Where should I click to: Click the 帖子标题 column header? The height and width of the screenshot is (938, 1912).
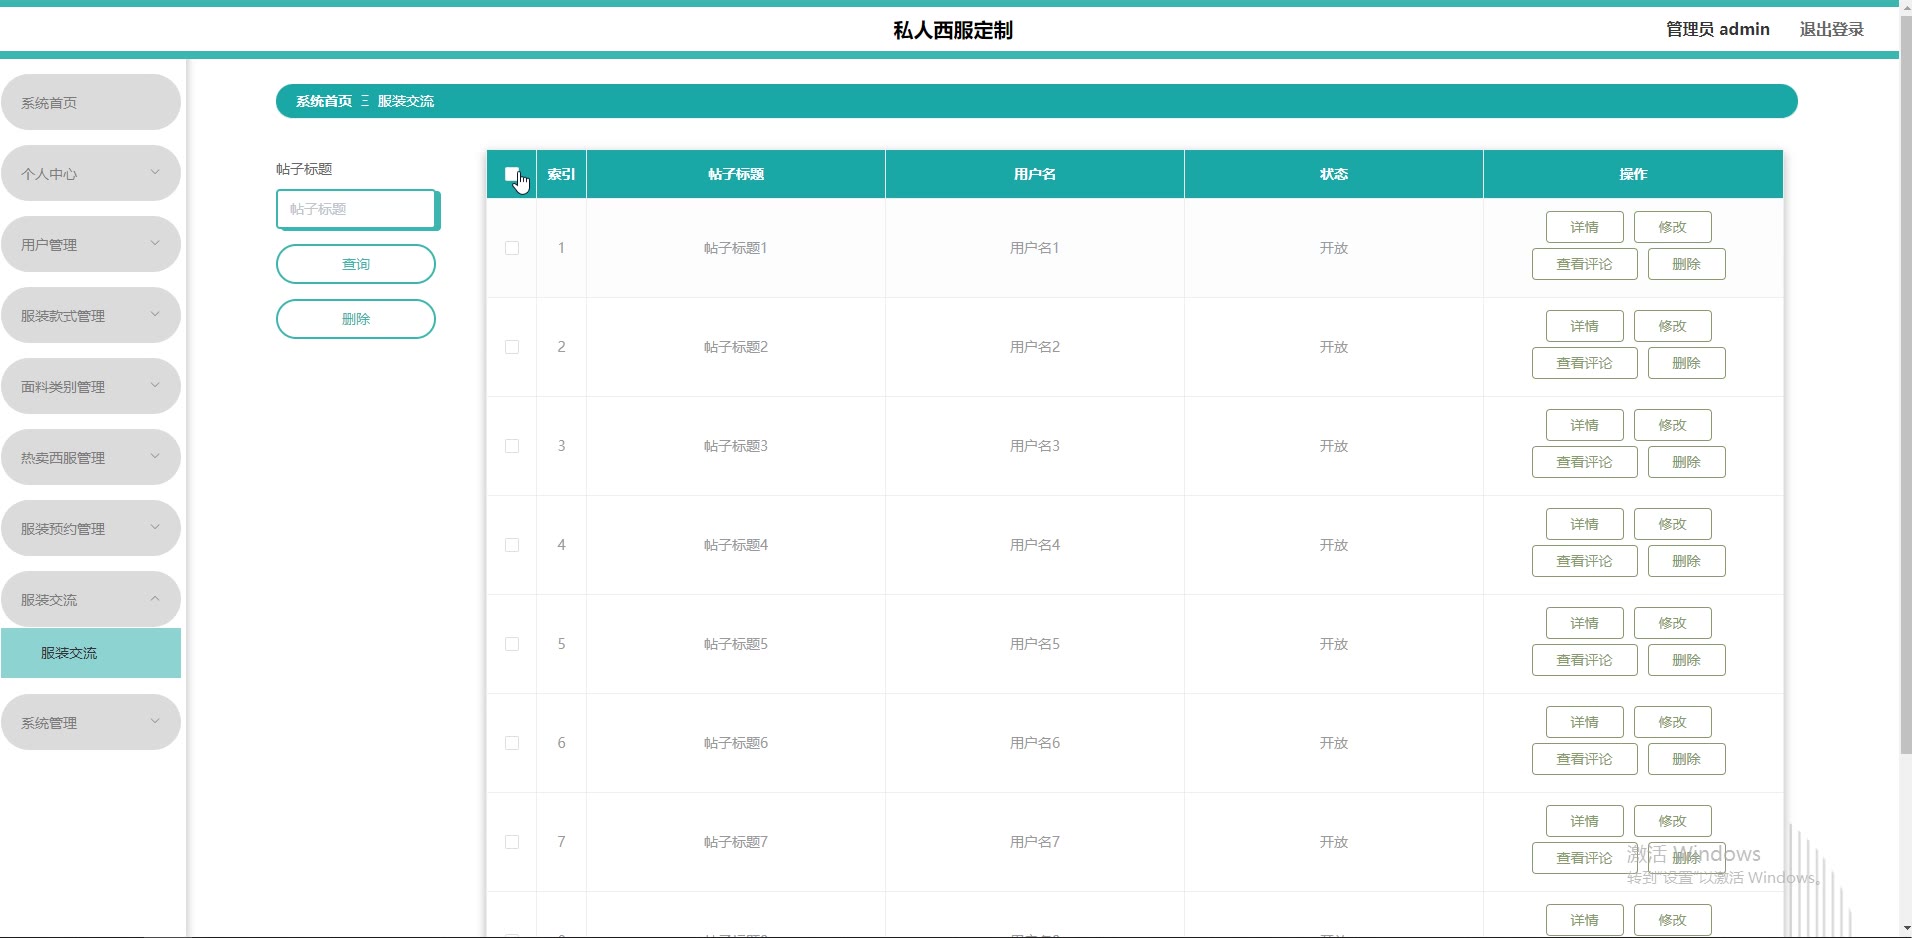point(736,174)
